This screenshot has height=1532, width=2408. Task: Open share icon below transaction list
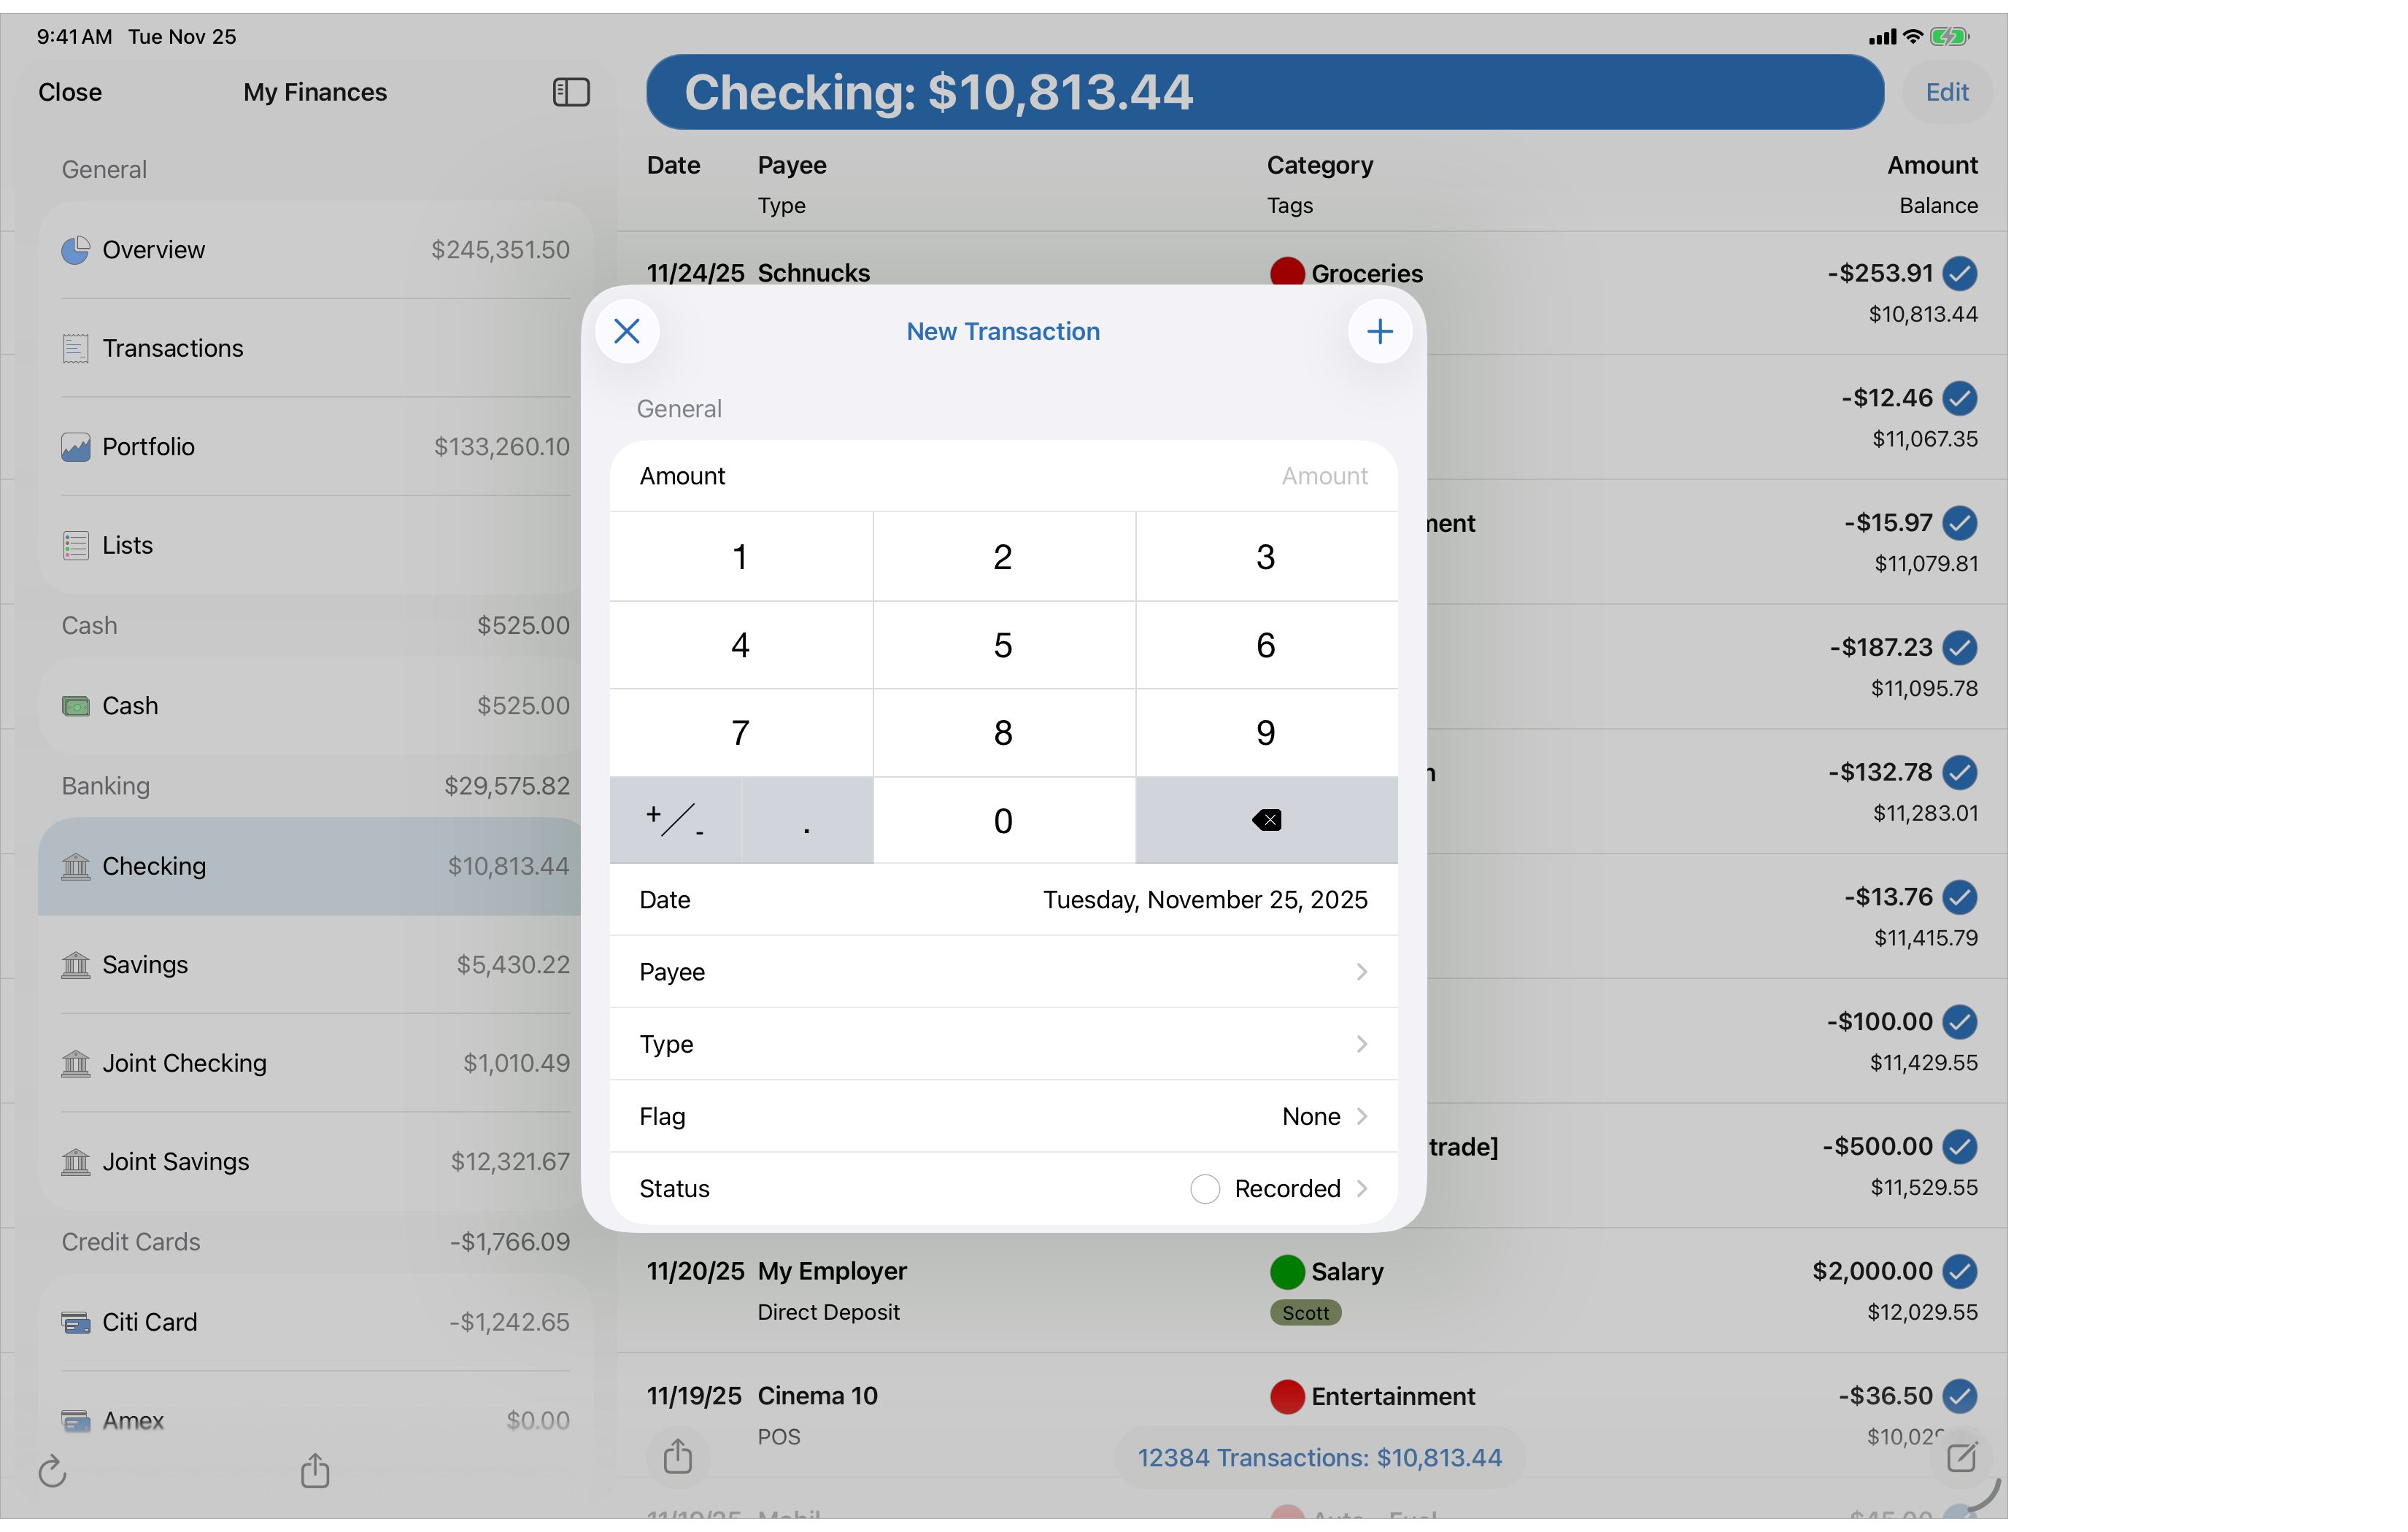point(677,1456)
